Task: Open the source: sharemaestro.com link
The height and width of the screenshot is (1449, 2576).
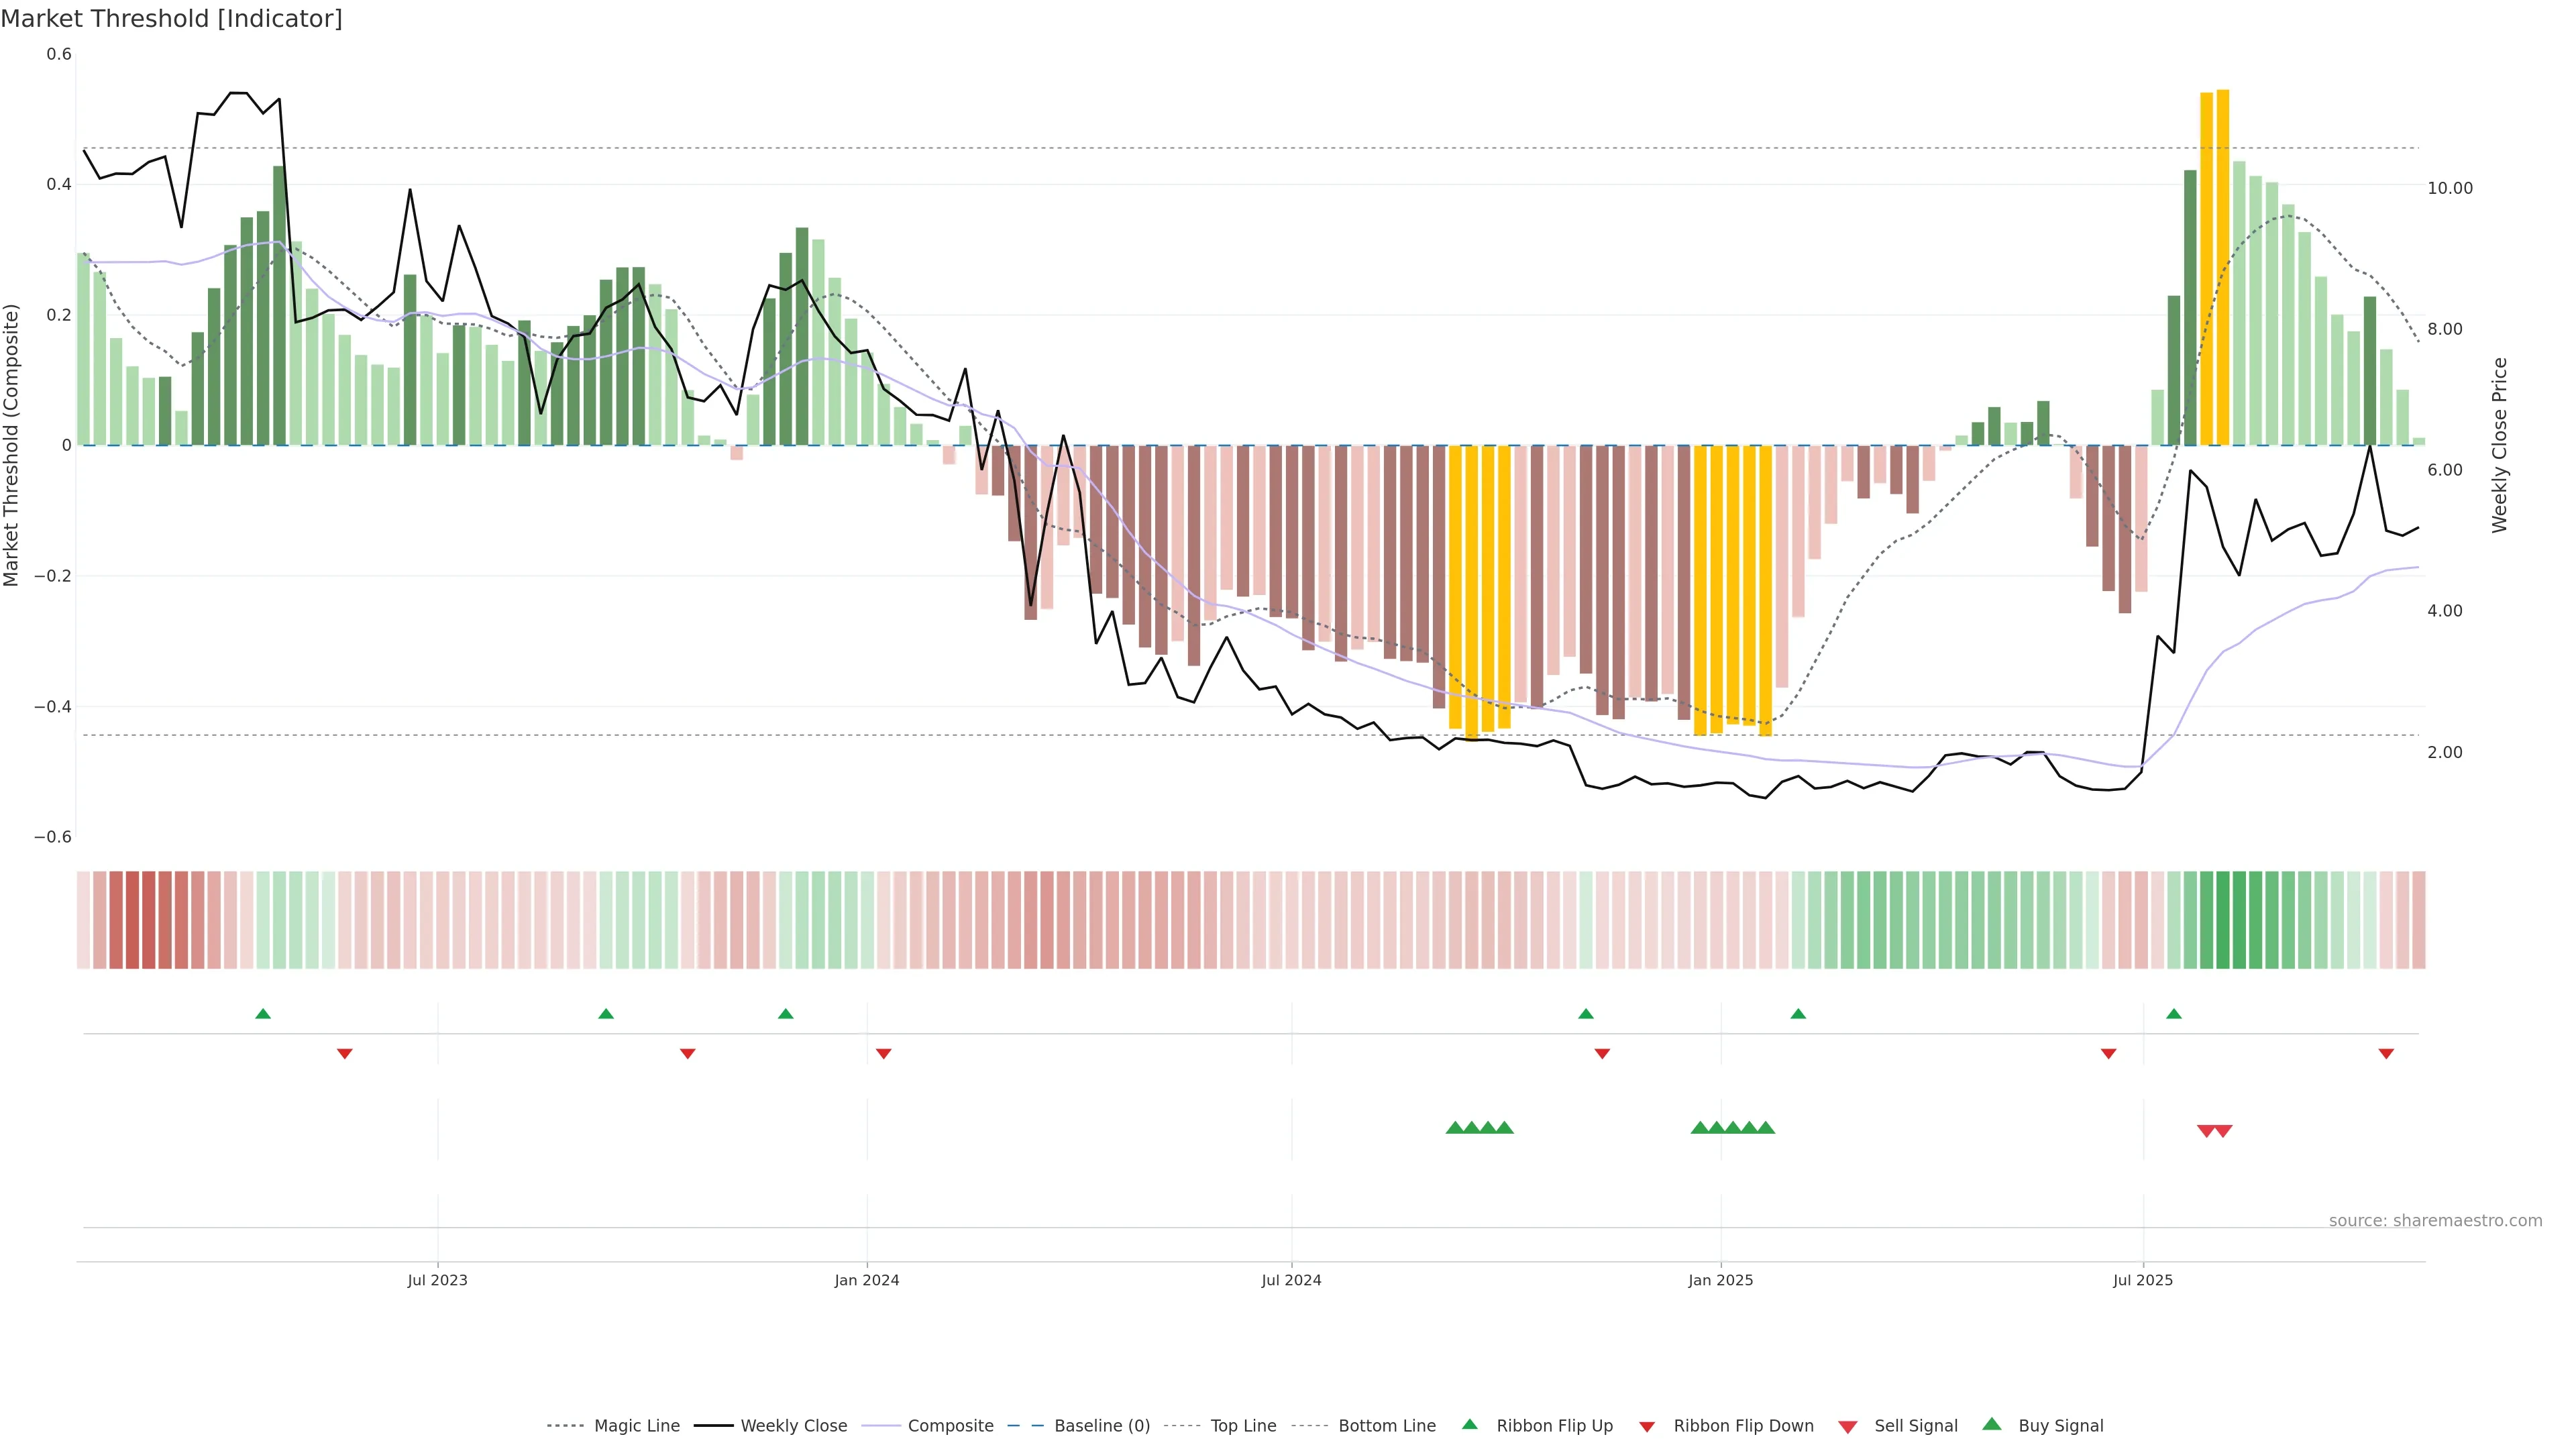Action: [2435, 1220]
